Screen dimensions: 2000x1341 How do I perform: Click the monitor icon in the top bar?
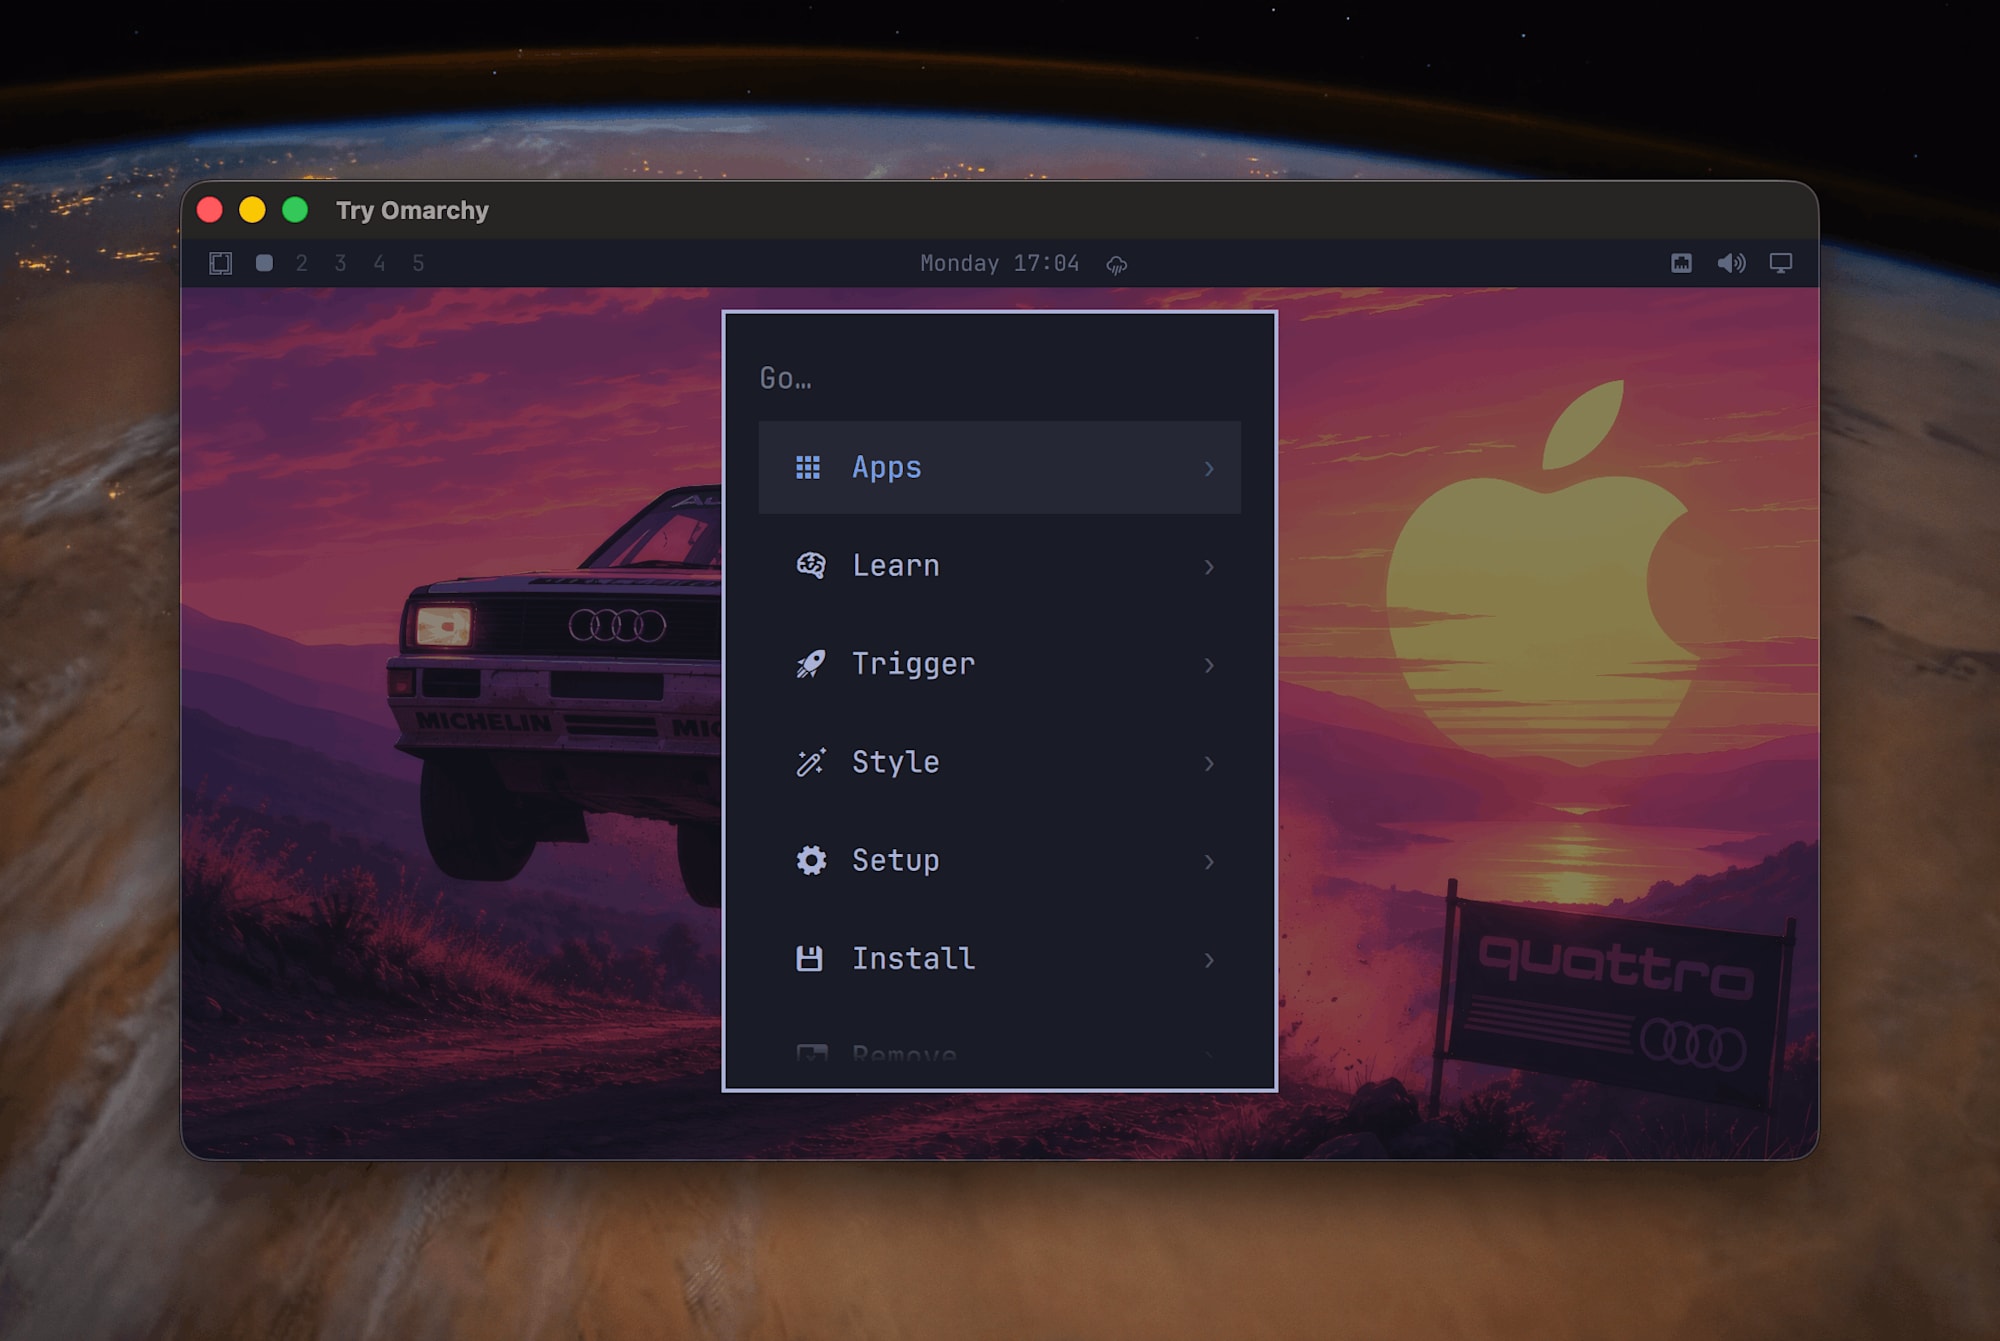(1781, 263)
